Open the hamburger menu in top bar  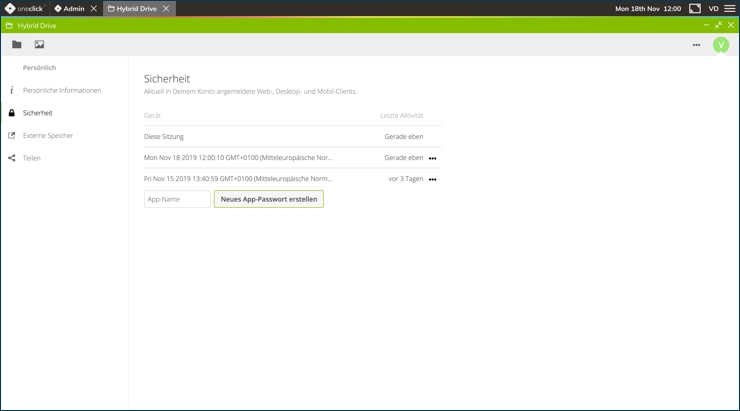point(730,9)
